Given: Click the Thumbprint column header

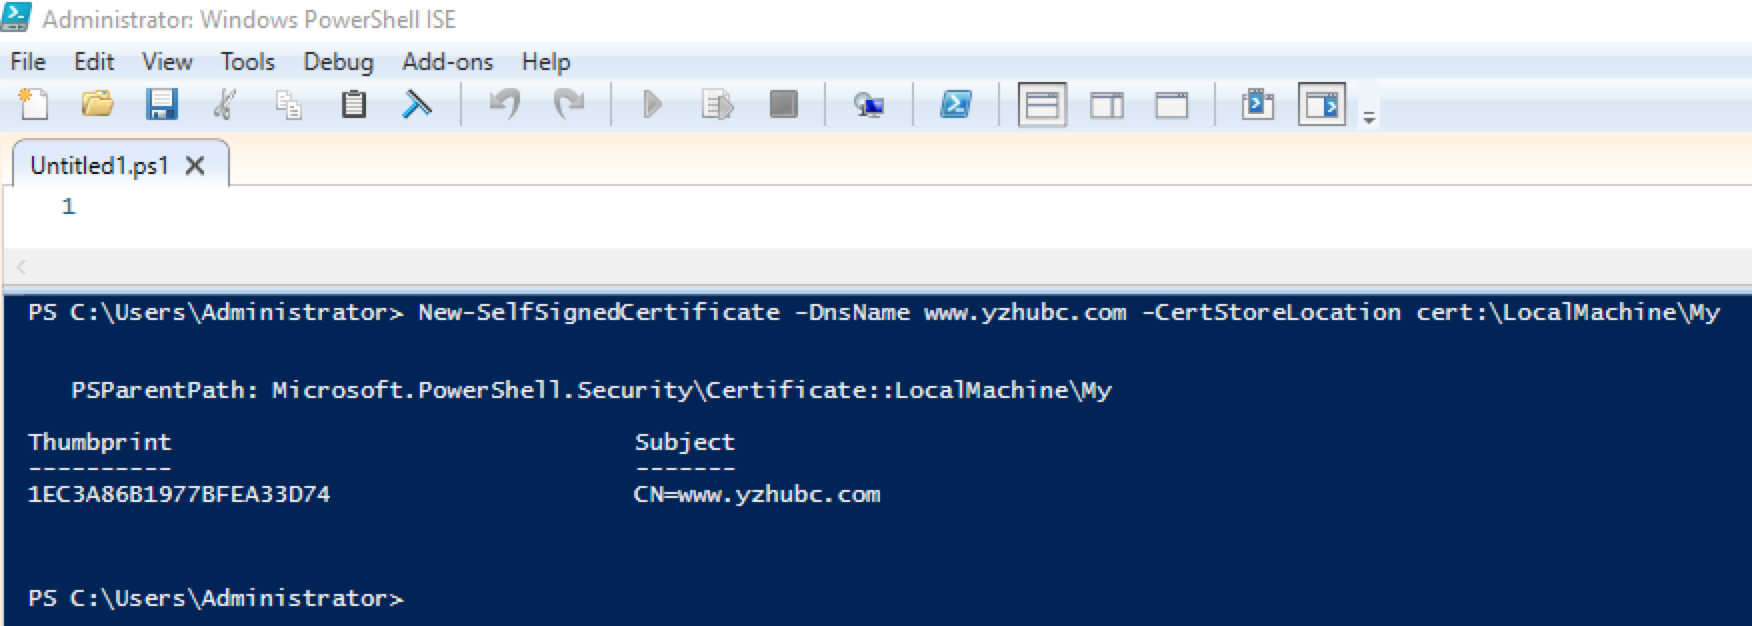Looking at the screenshot, I should 100,442.
